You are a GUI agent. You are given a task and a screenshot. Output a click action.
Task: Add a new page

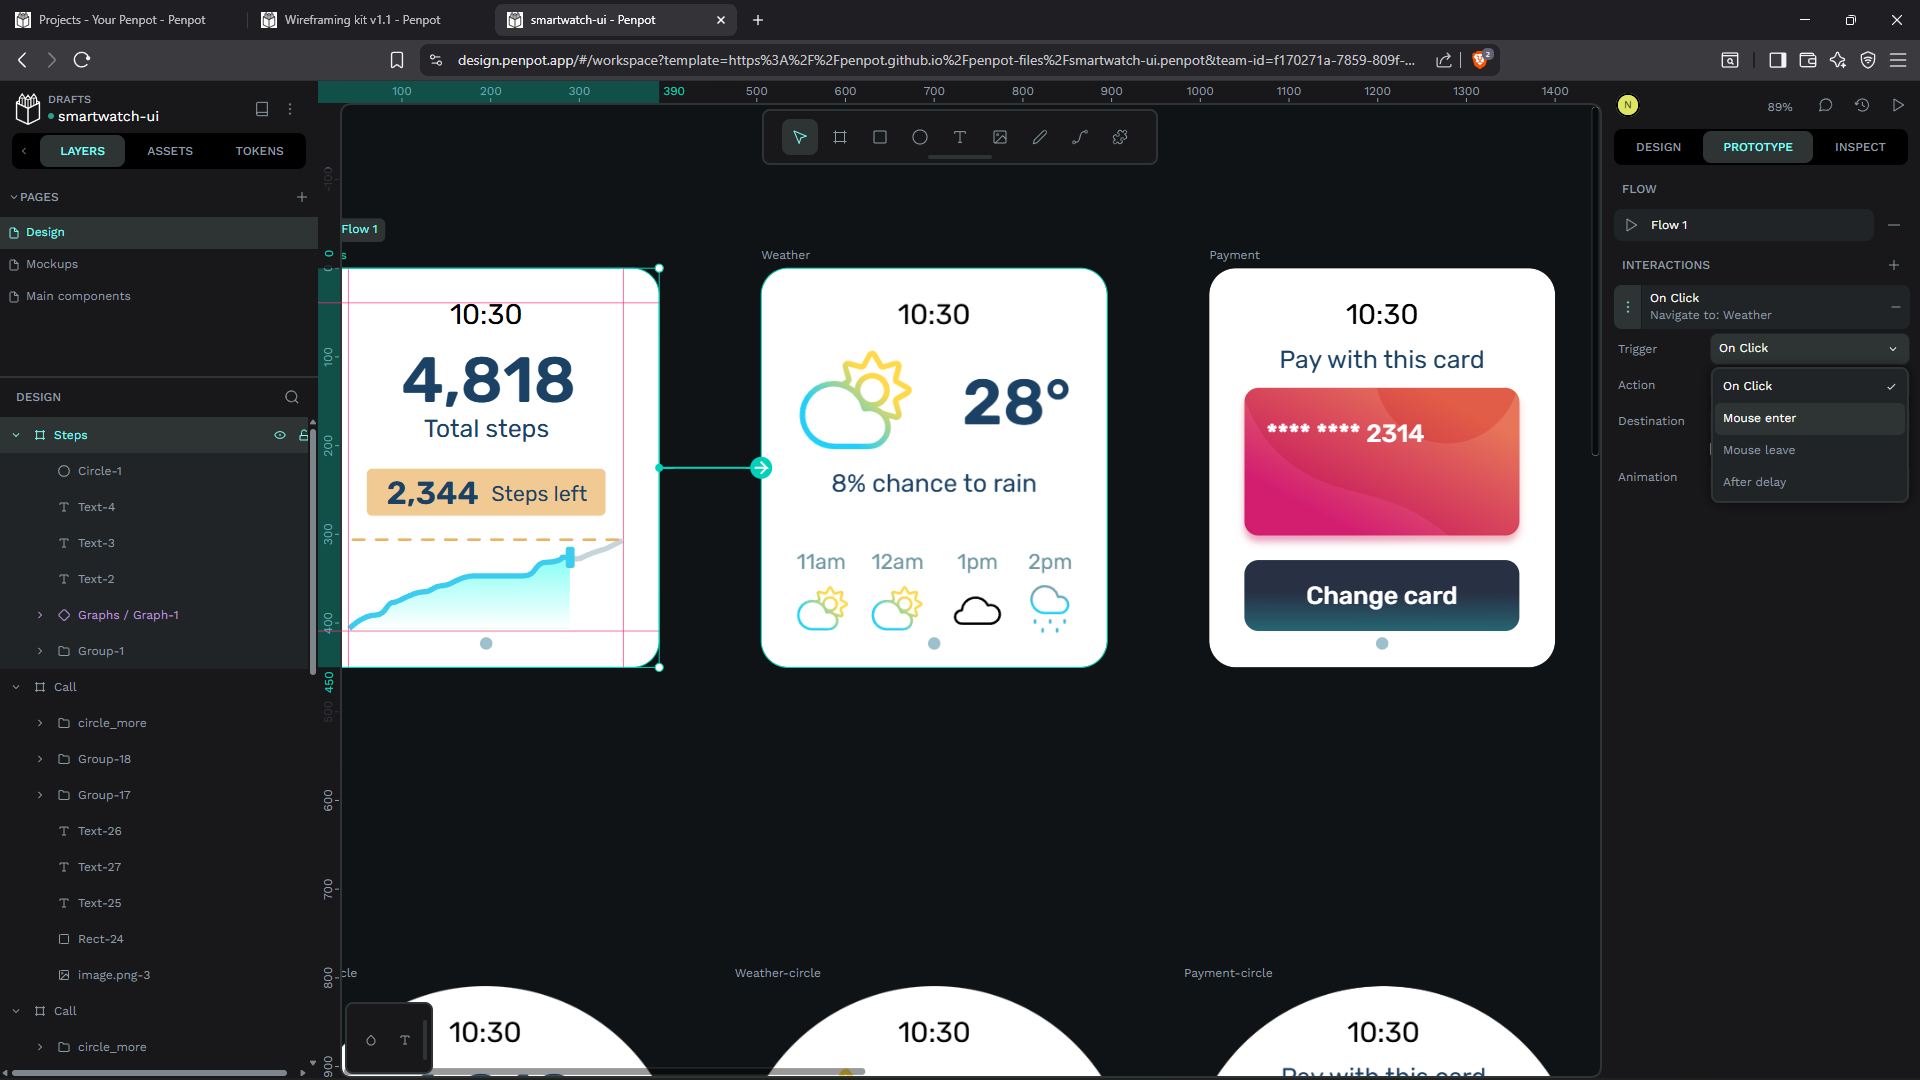click(x=302, y=197)
